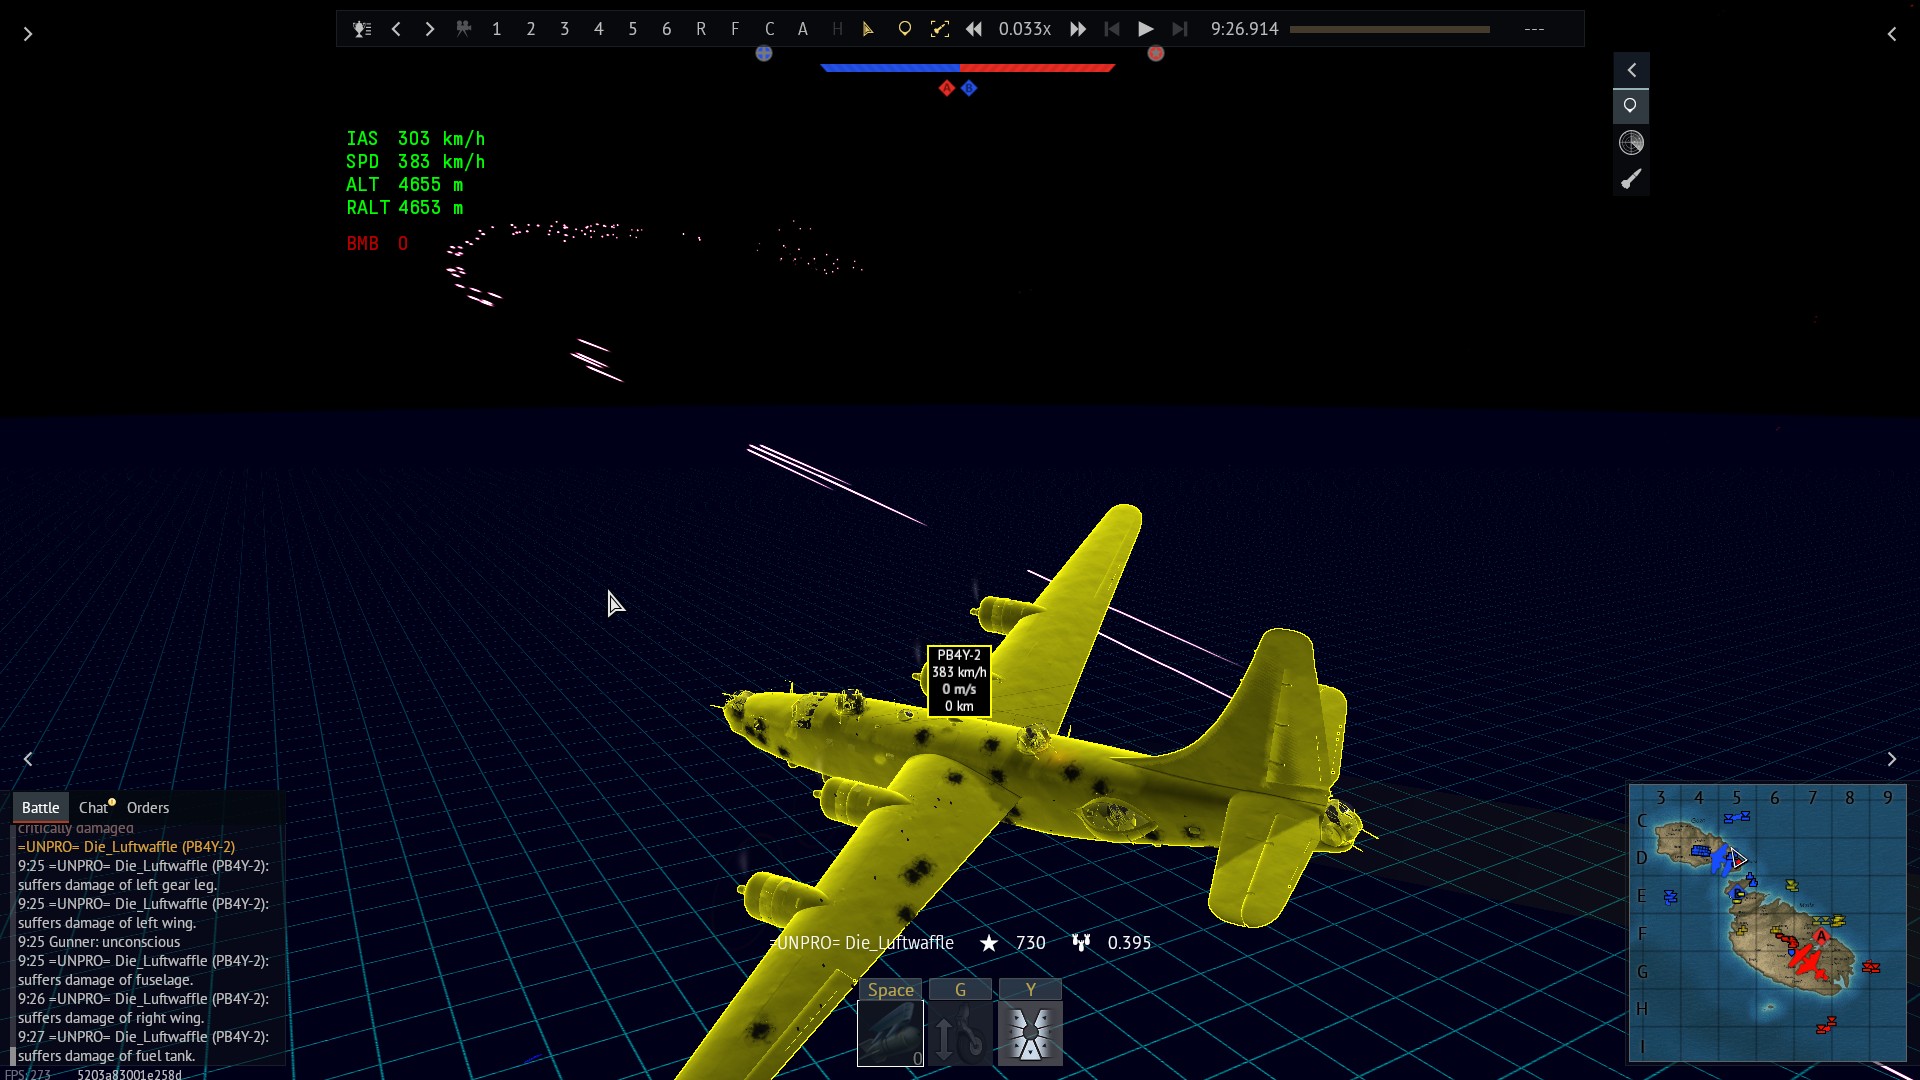The image size is (1920, 1080).
Task: Click the Space key bomb action slot
Action: (x=891, y=989)
